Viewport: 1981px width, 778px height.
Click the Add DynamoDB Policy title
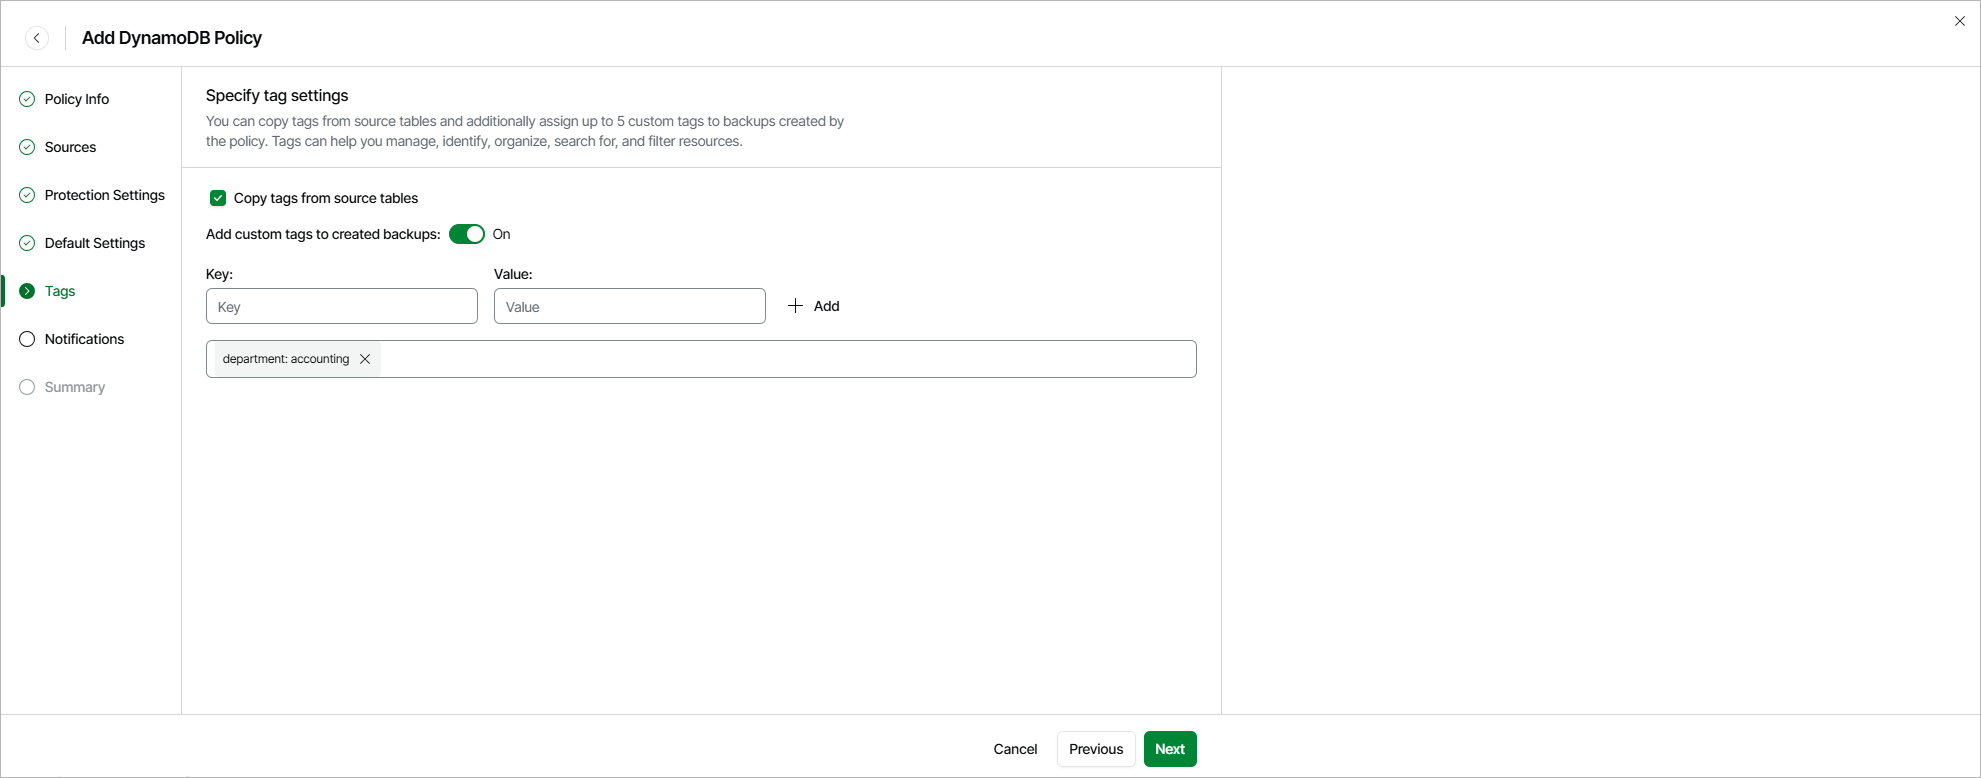pos(172,38)
